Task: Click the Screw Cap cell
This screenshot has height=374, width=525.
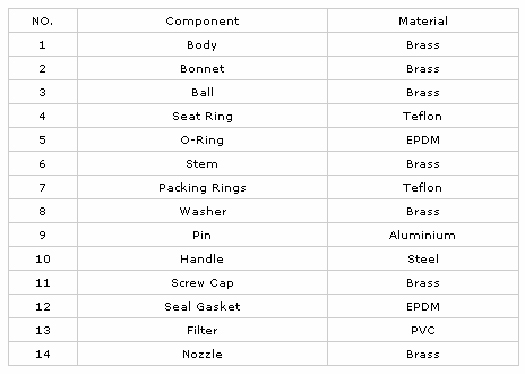Action: point(202,283)
